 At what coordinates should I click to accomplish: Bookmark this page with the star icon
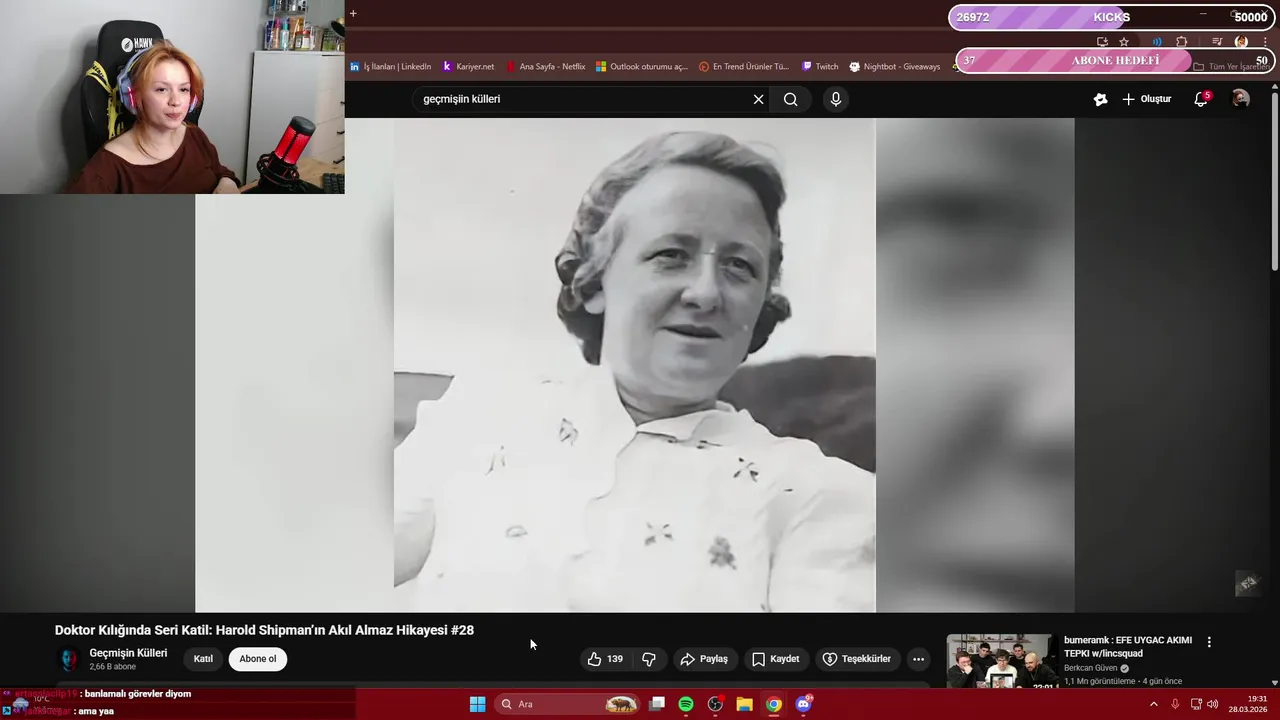click(1124, 42)
